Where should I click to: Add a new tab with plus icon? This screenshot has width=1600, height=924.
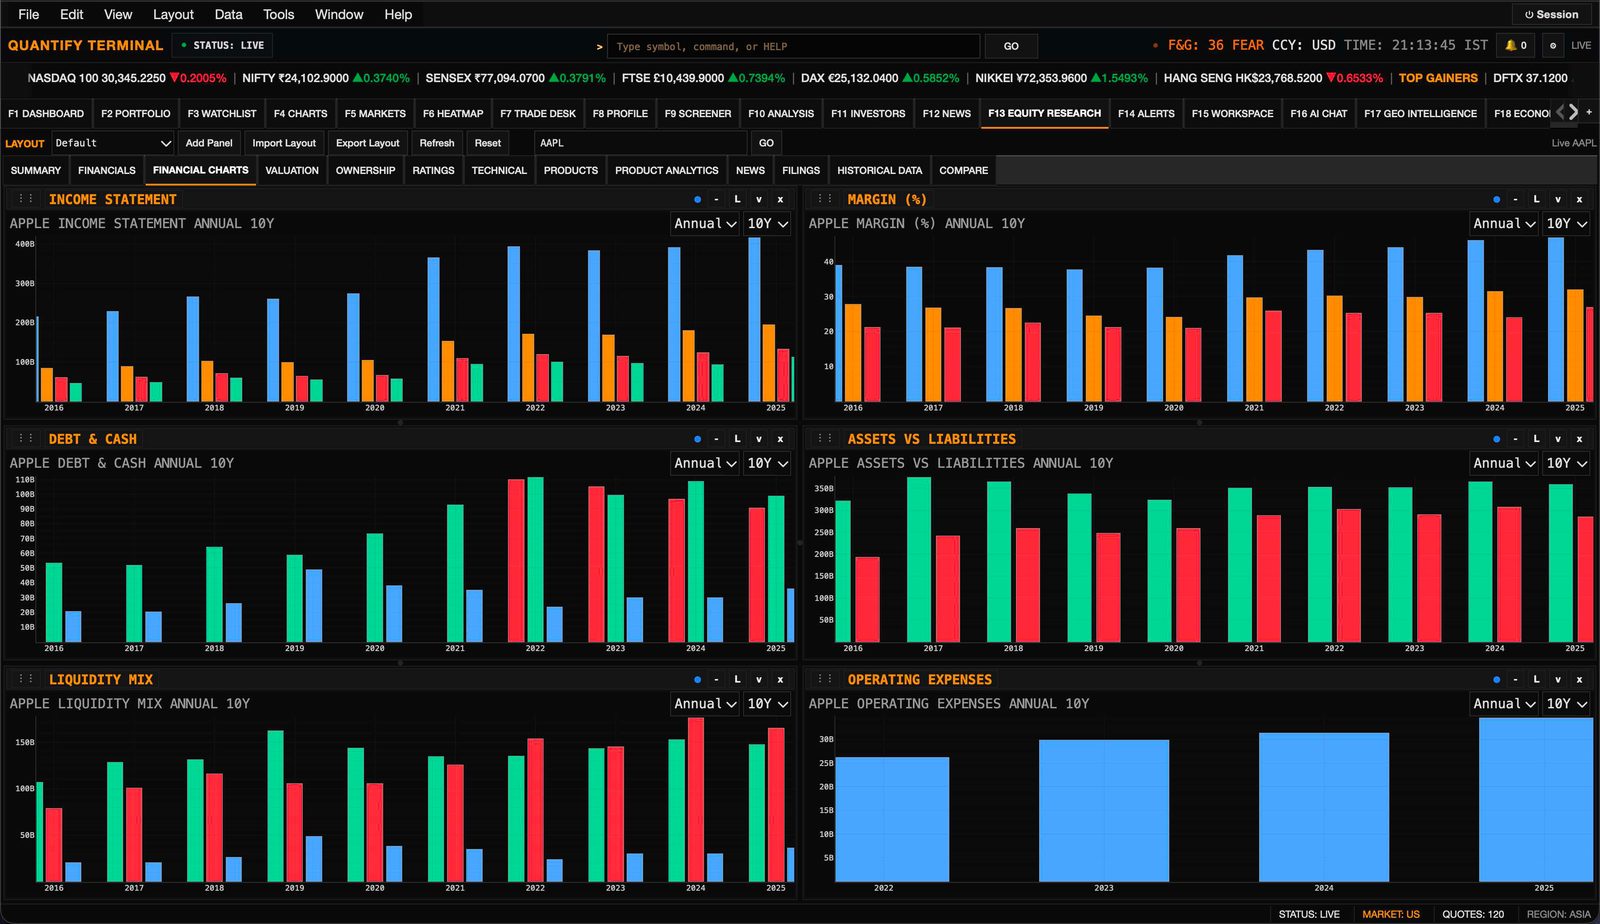coord(1589,112)
